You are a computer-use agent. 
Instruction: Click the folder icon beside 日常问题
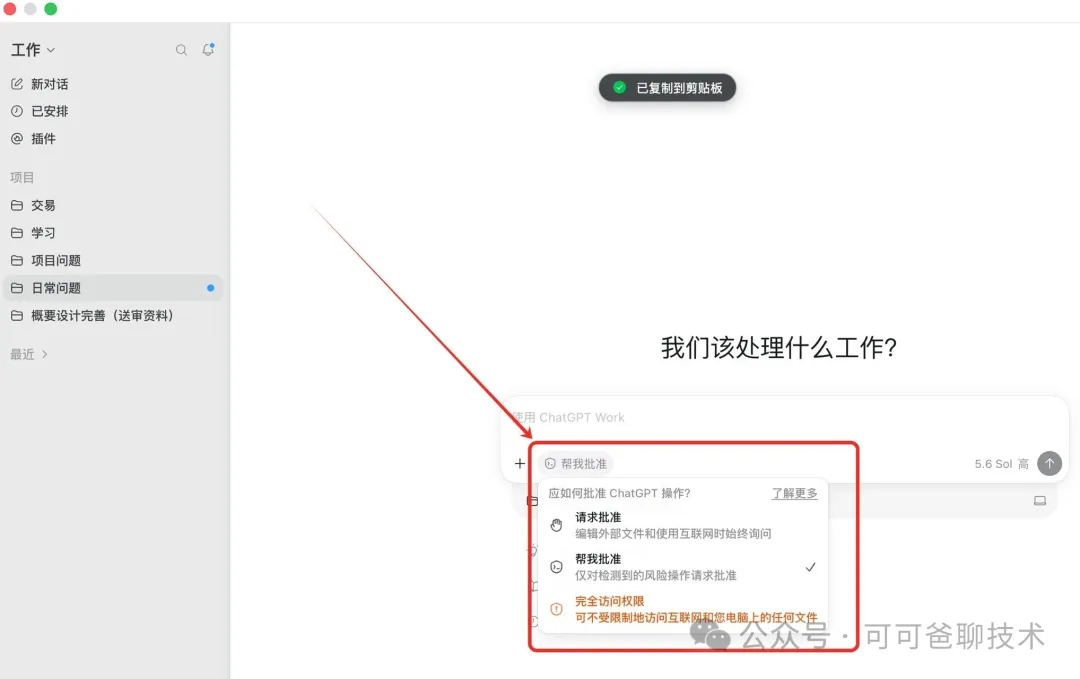pos(17,288)
